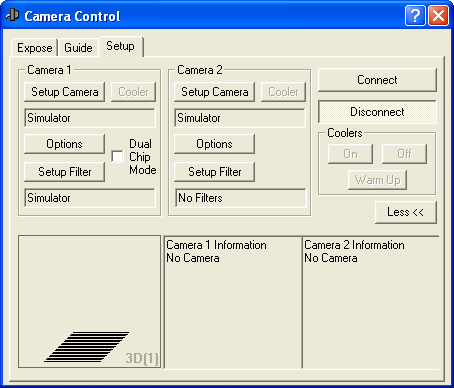
Task: Click Setup Camera for Camera 1
Action: click(x=65, y=92)
